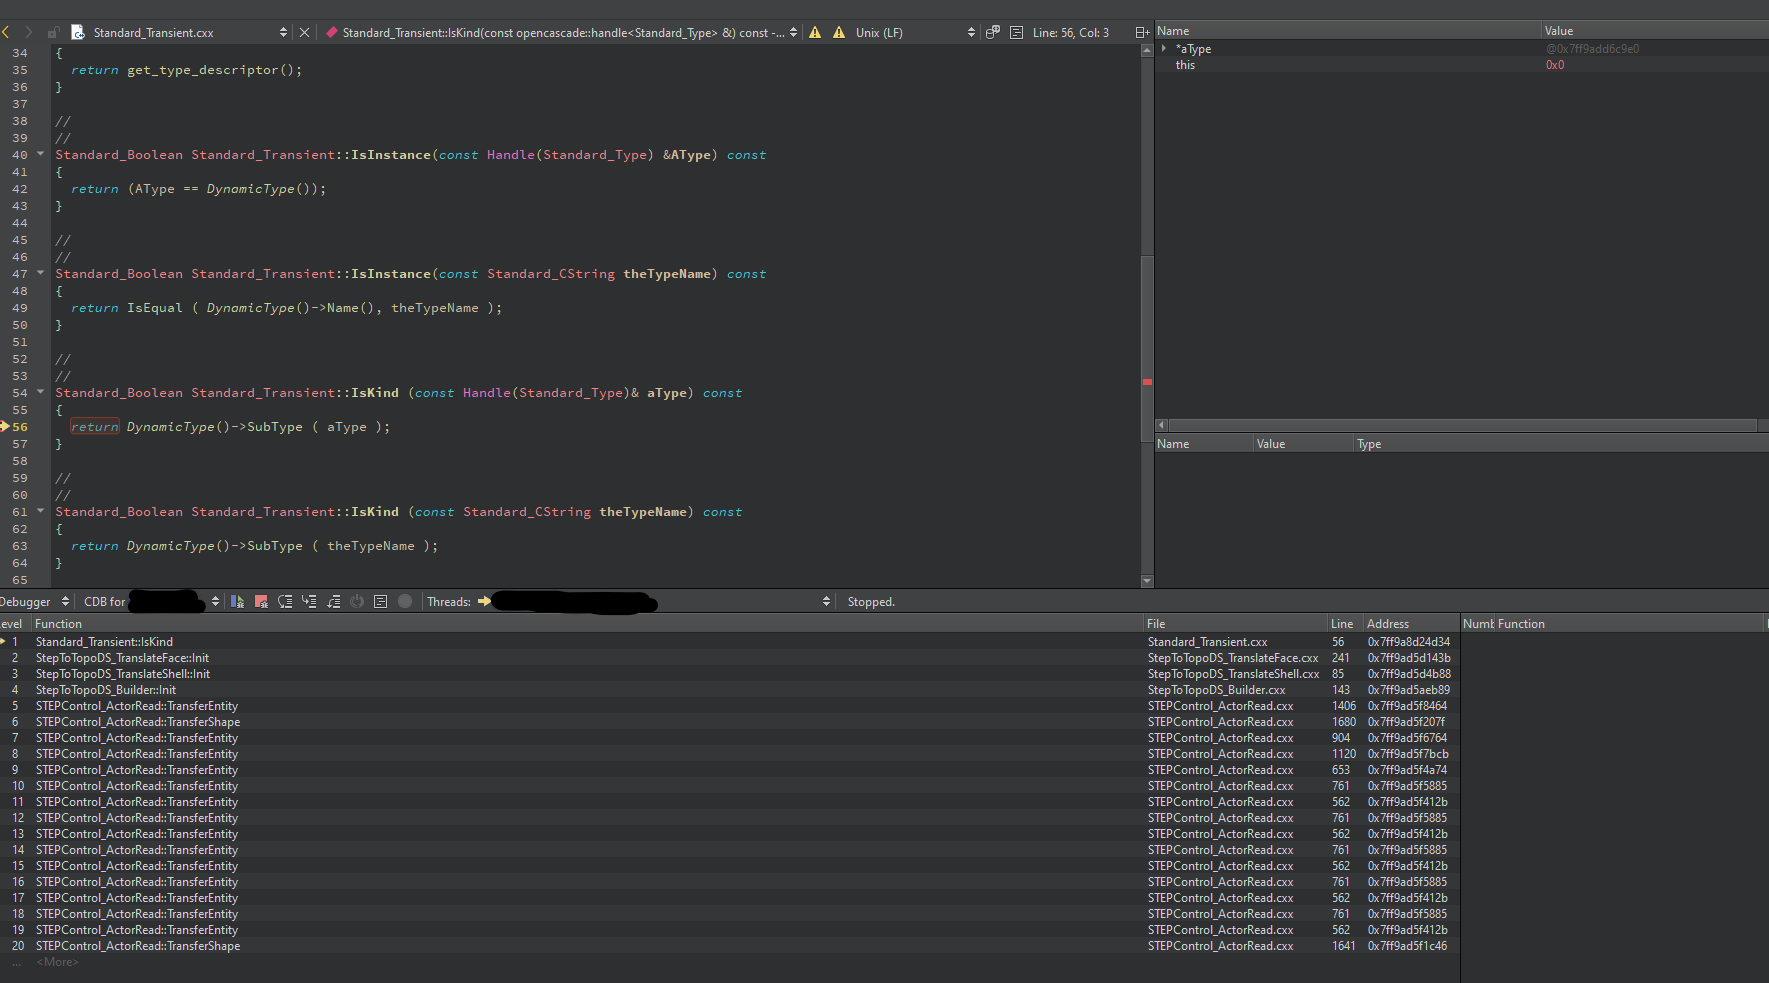Select stack frame StepToTopoDS_TranslateFace::Init

click(122, 658)
